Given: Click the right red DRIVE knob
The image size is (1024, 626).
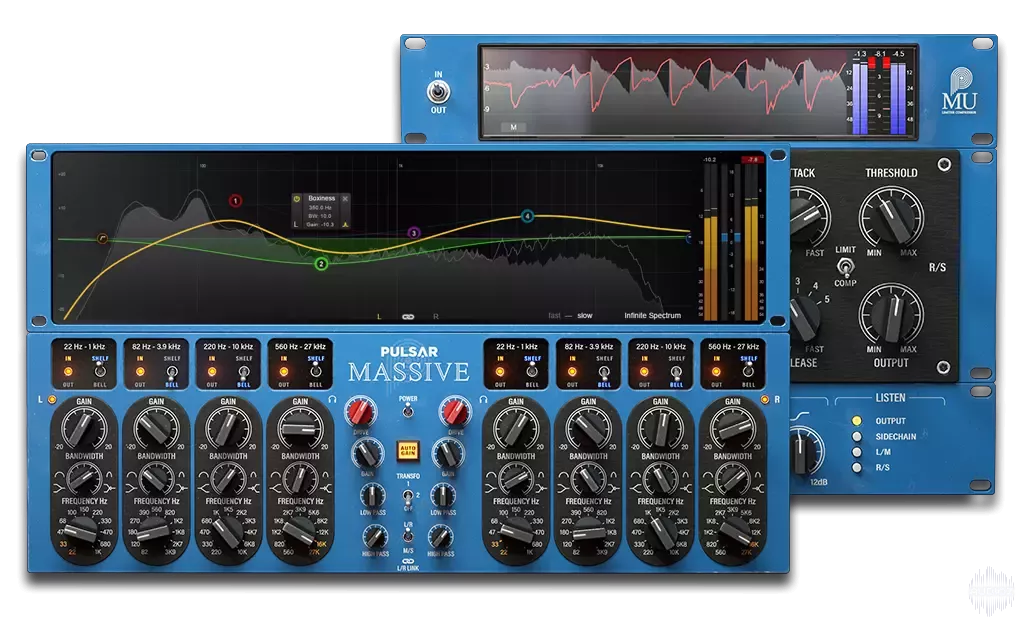Looking at the screenshot, I should (x=455, y=413).
